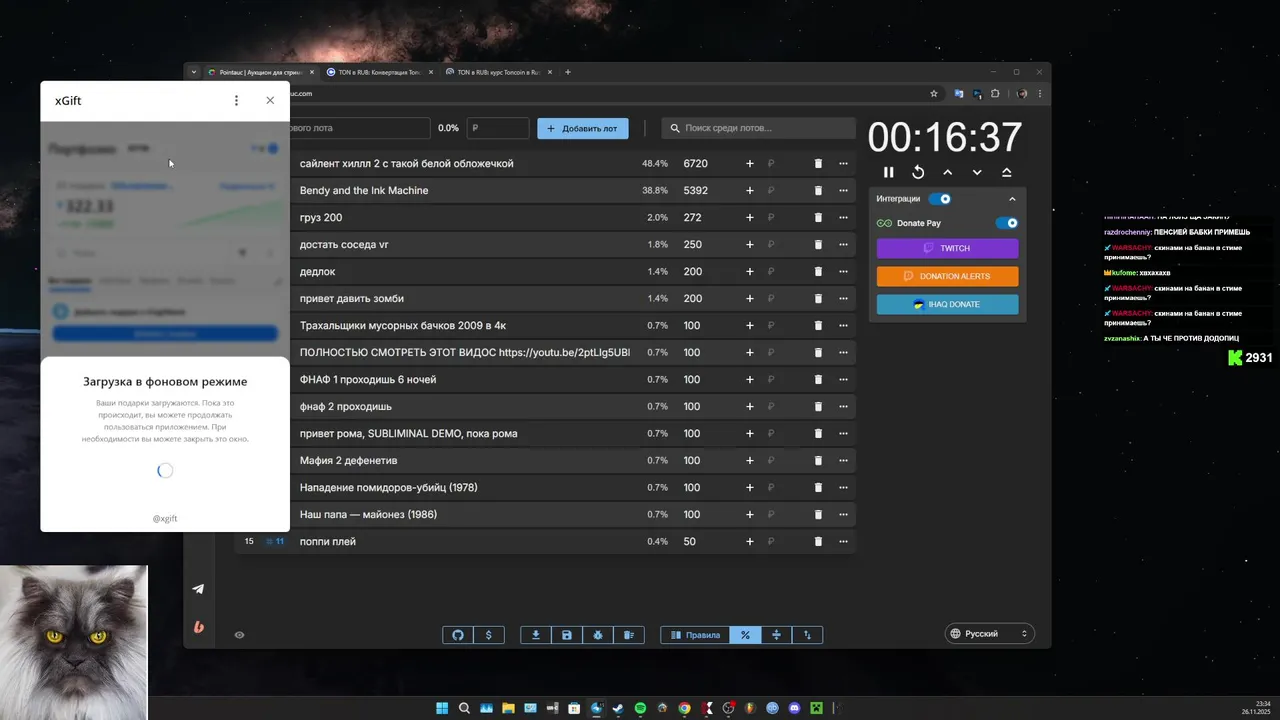Open Steam from the taskbar

click(618, 708)
